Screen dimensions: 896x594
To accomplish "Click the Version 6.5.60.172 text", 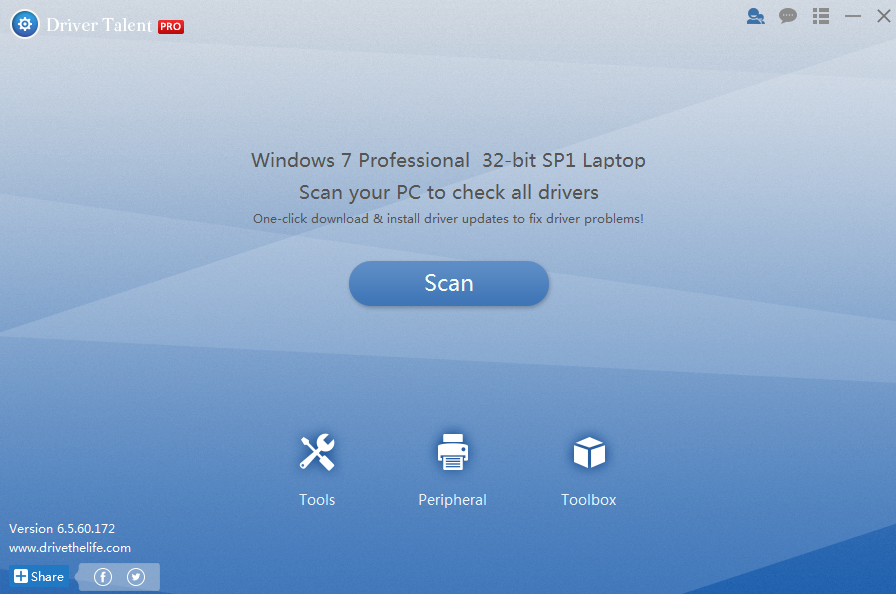I will pyautogui.click(x=62, y=529).
